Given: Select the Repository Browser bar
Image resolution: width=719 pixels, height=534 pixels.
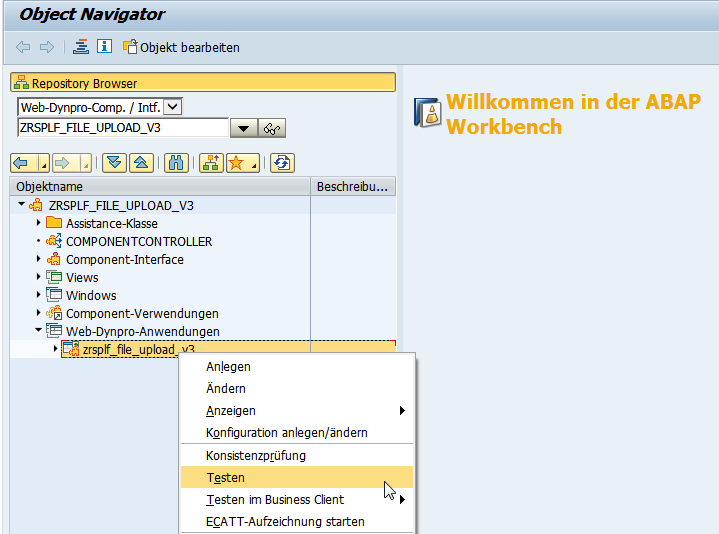Looking at the screenshot, I should coord(203,83).
